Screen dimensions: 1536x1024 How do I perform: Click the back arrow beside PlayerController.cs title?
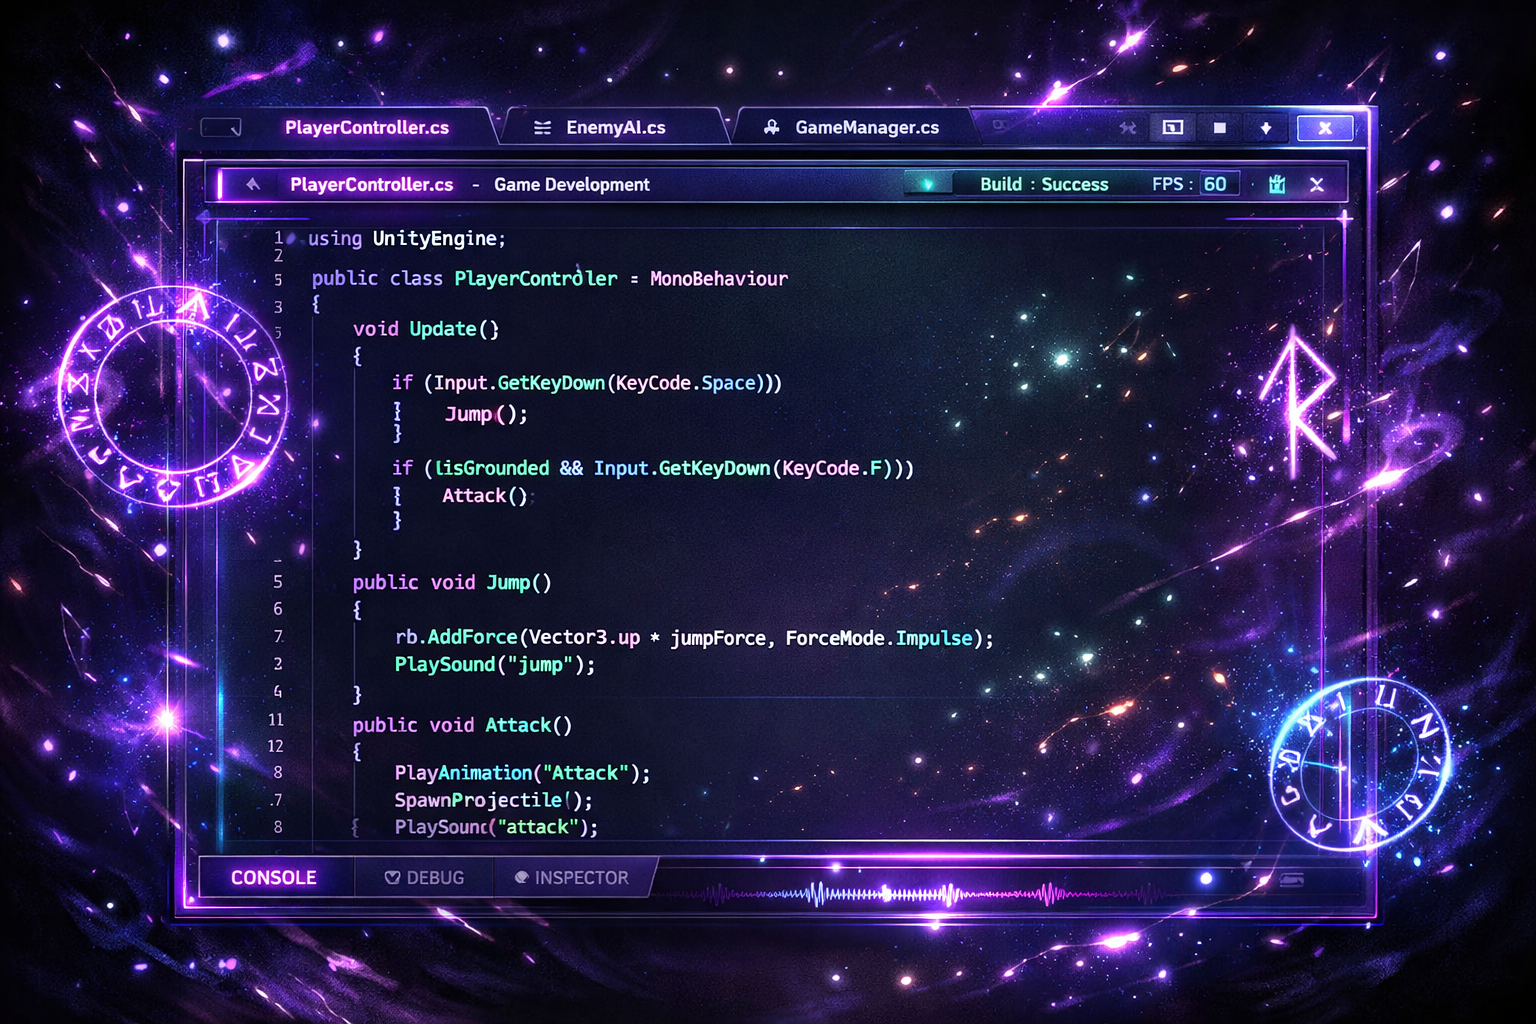point(253,184)
